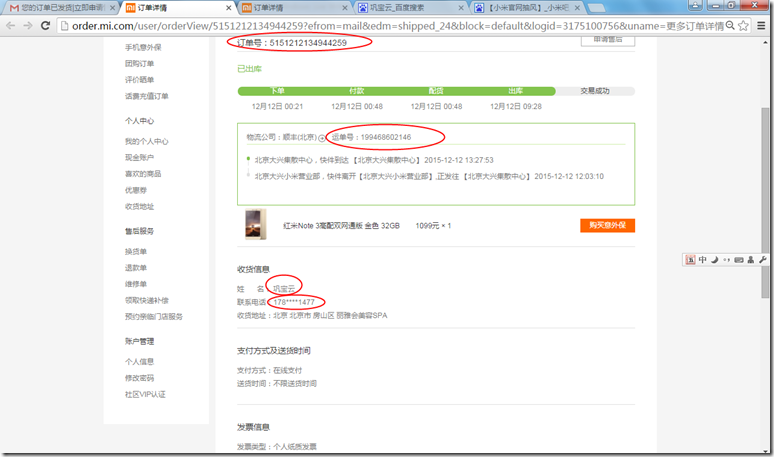Open 收货地址 in the sidebar
Image resolution: width=774 pixels, height=457 pixels.
pyautogui.click(x=140, y=207)
